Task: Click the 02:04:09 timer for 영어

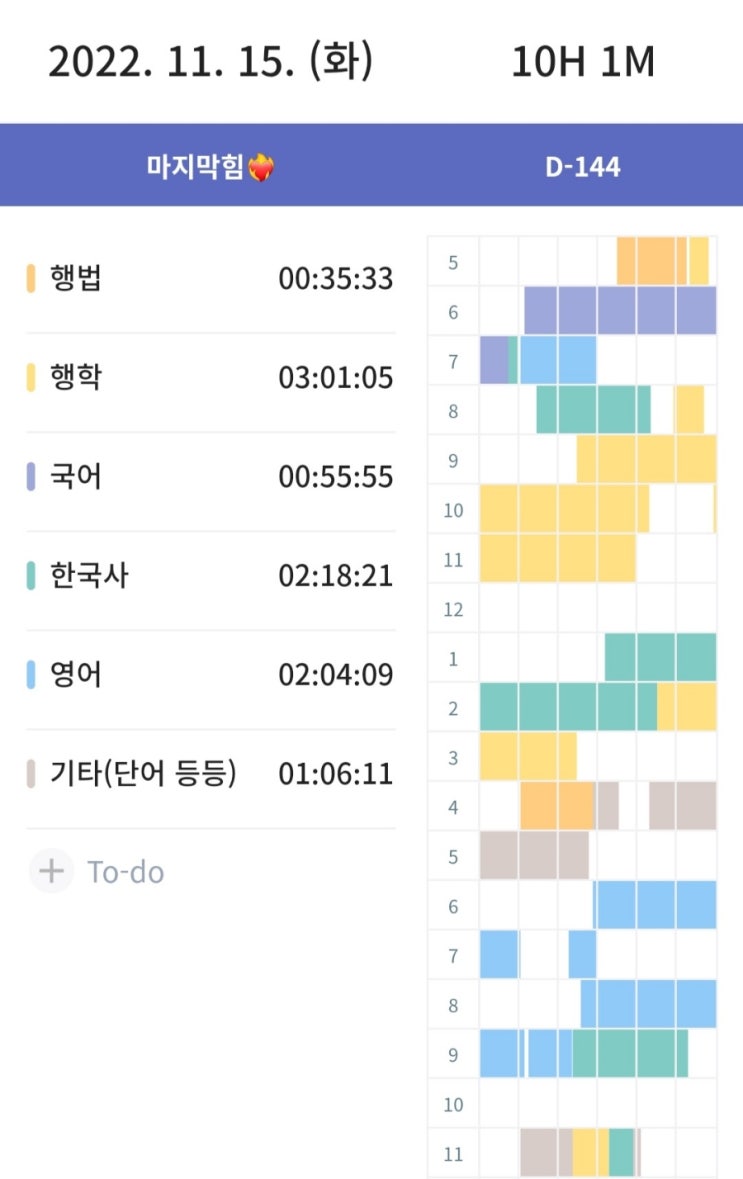Action: (336, 675)
